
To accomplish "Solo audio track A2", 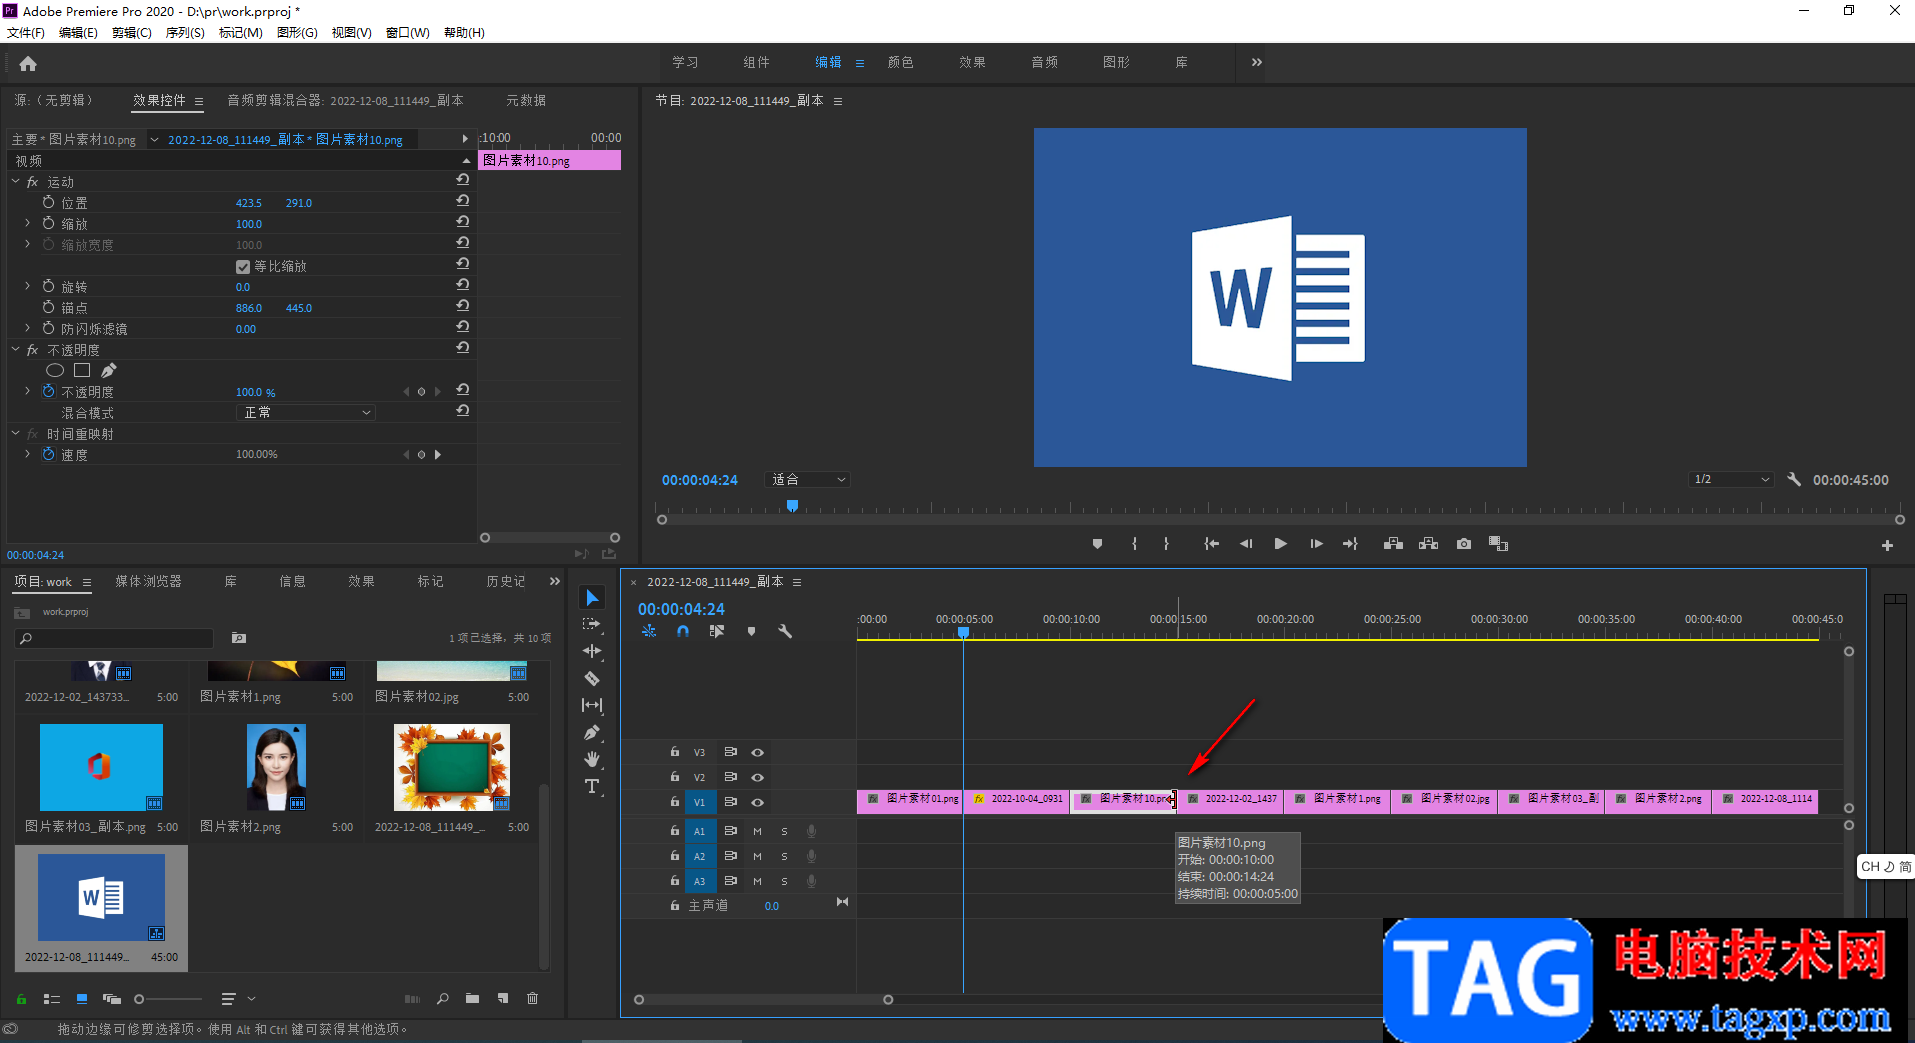I will (x=784, y=856).
